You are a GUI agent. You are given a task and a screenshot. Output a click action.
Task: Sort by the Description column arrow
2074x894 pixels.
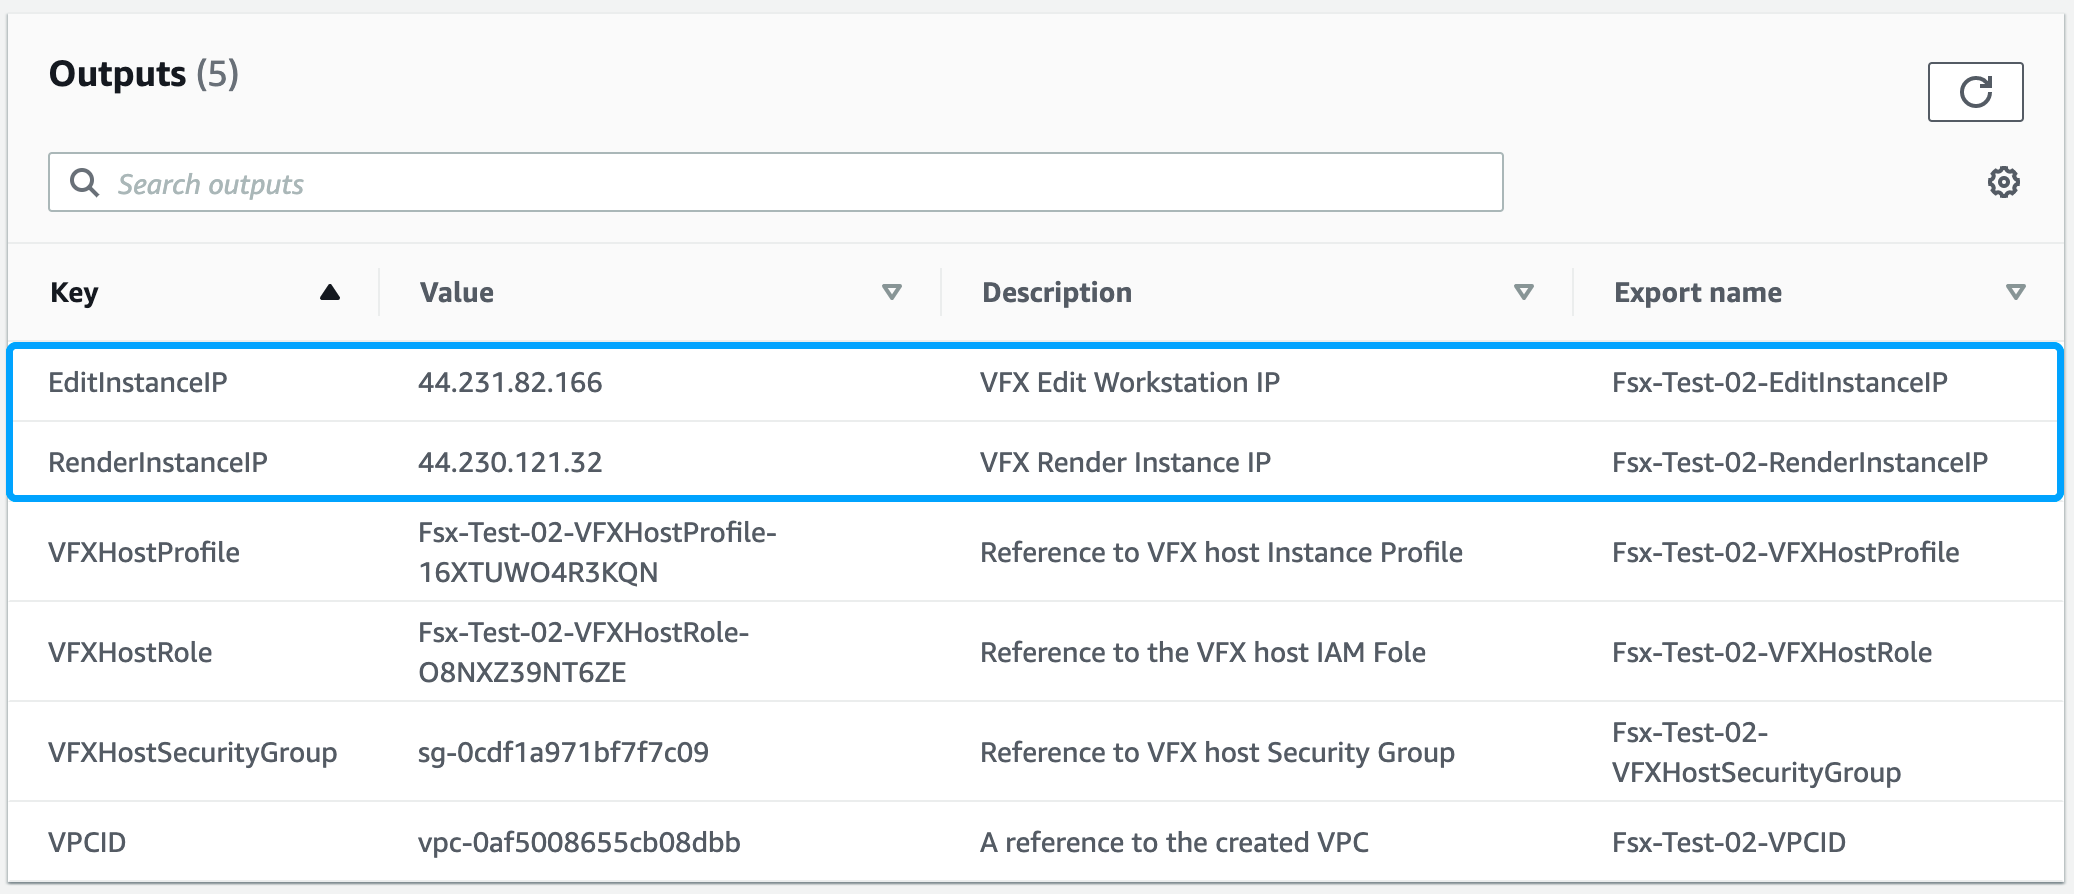click(1523, 292)
